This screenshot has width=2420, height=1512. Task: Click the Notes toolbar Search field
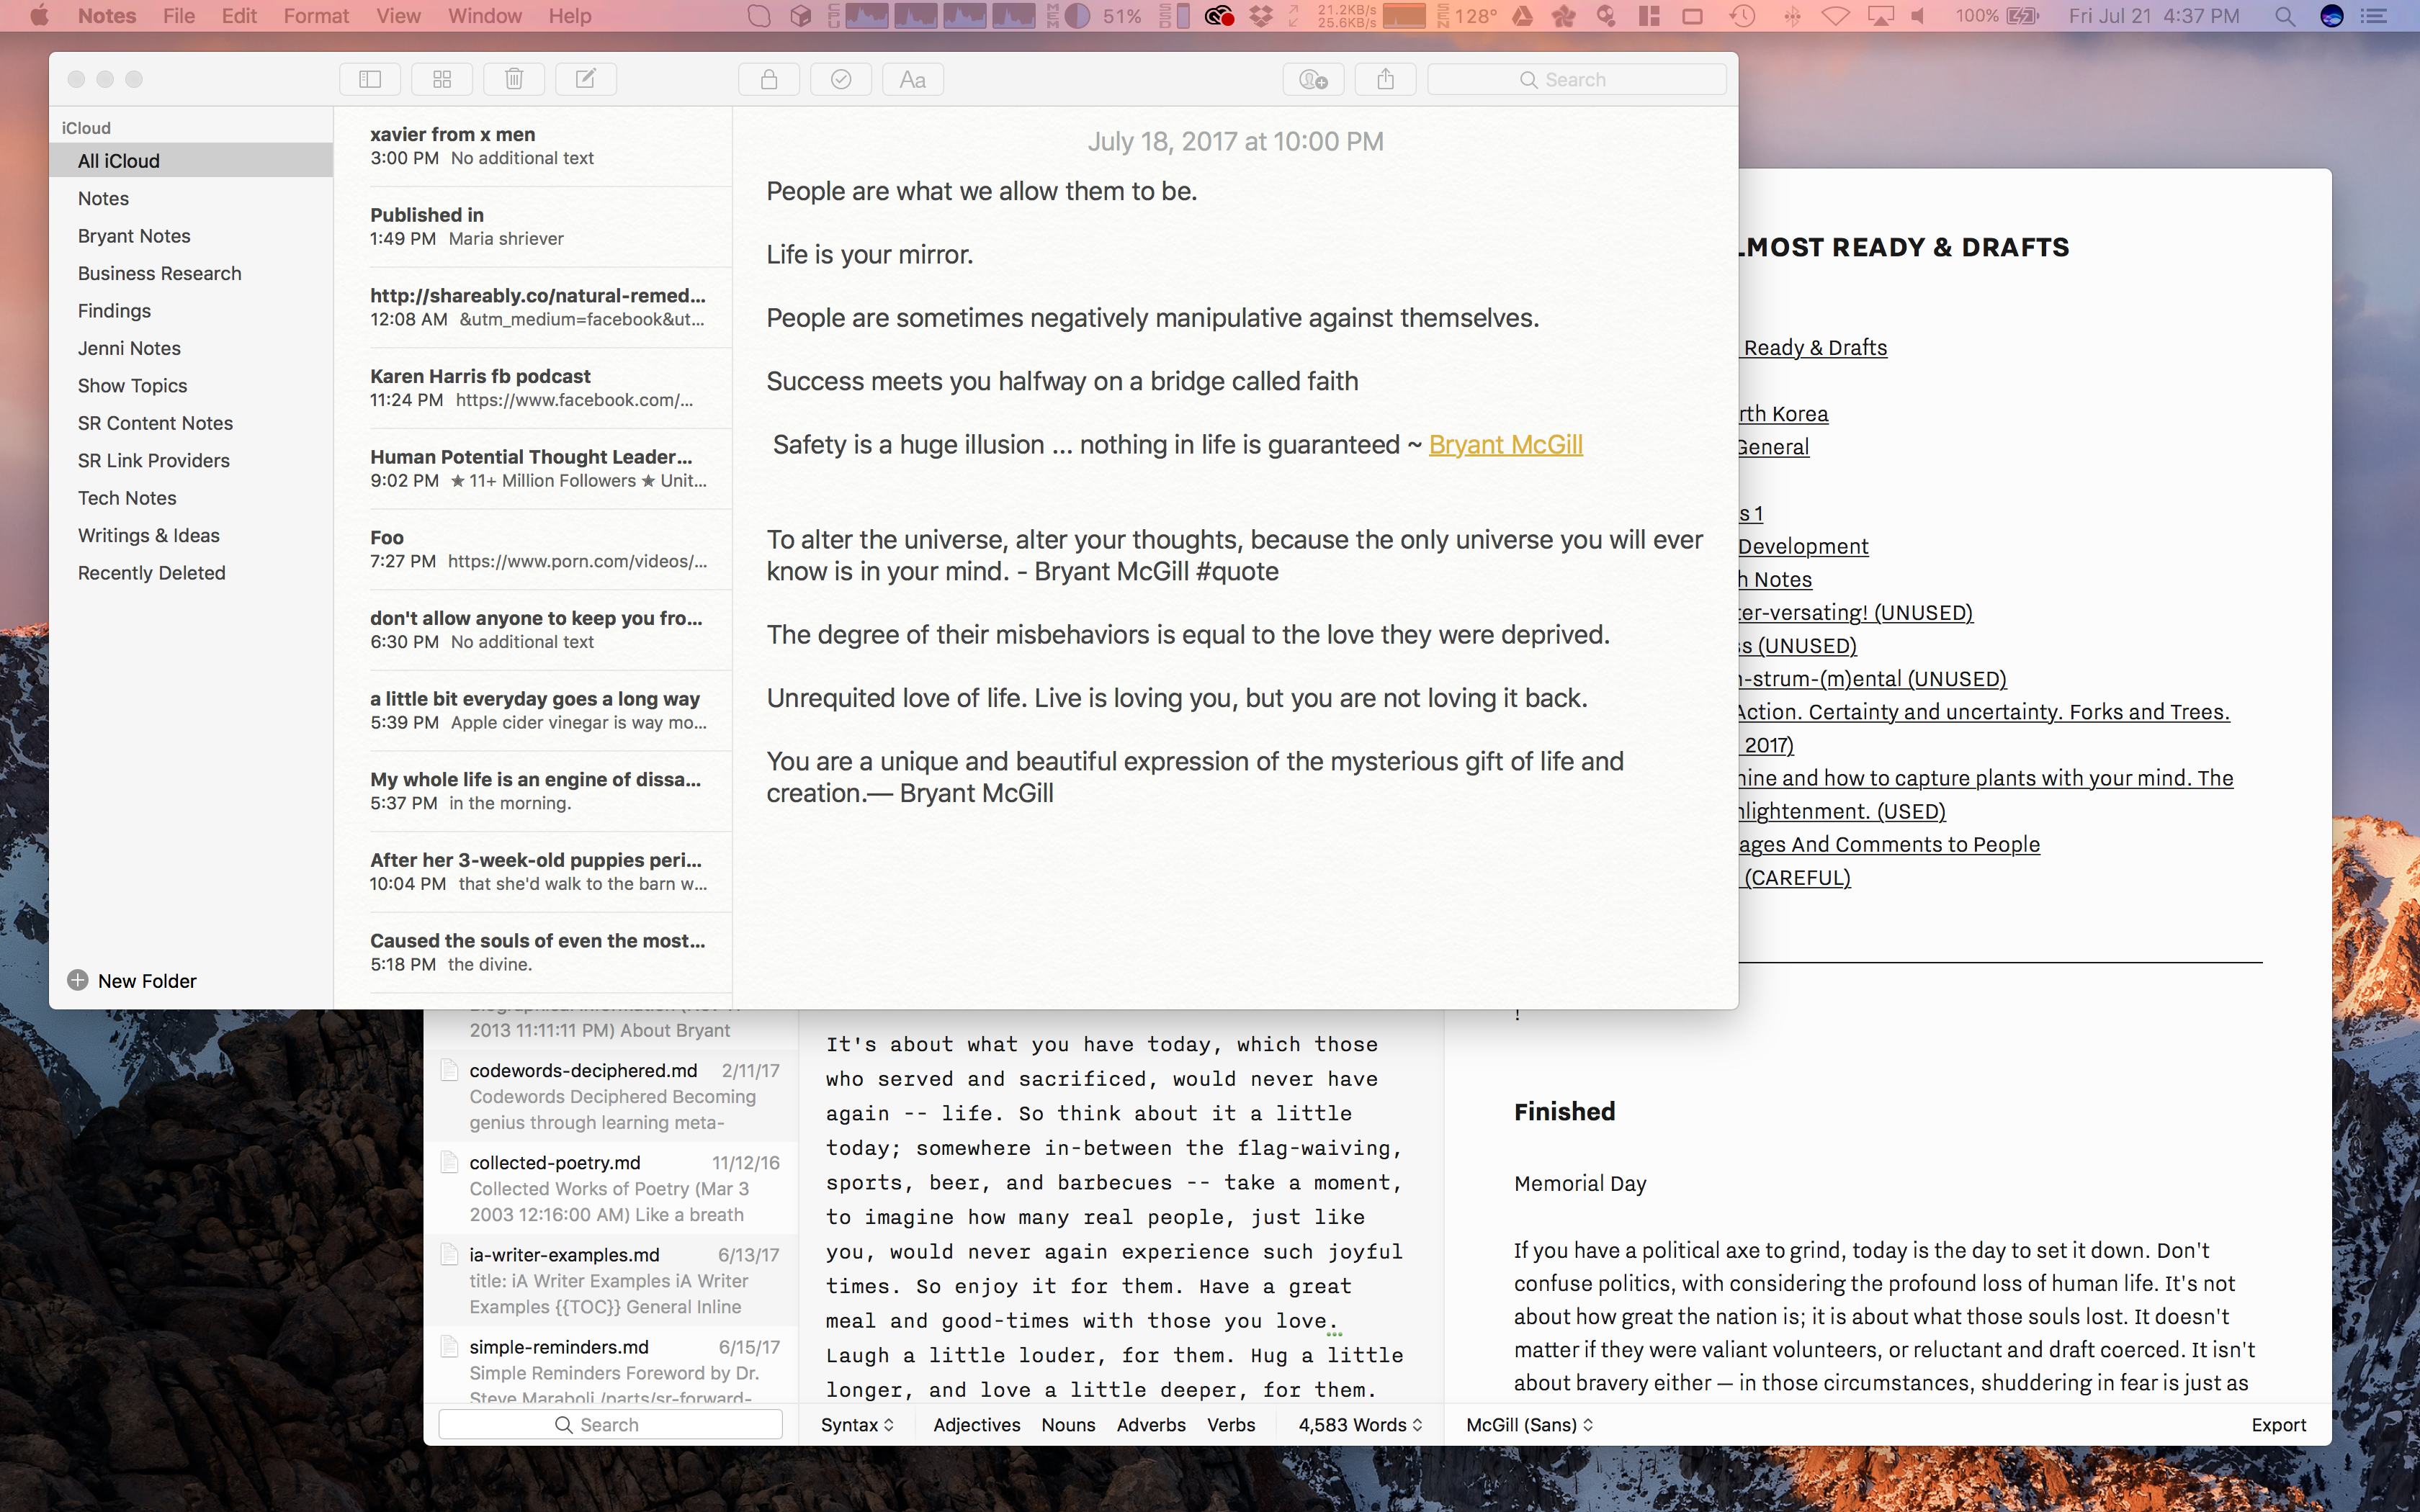tap(1577, 79)
